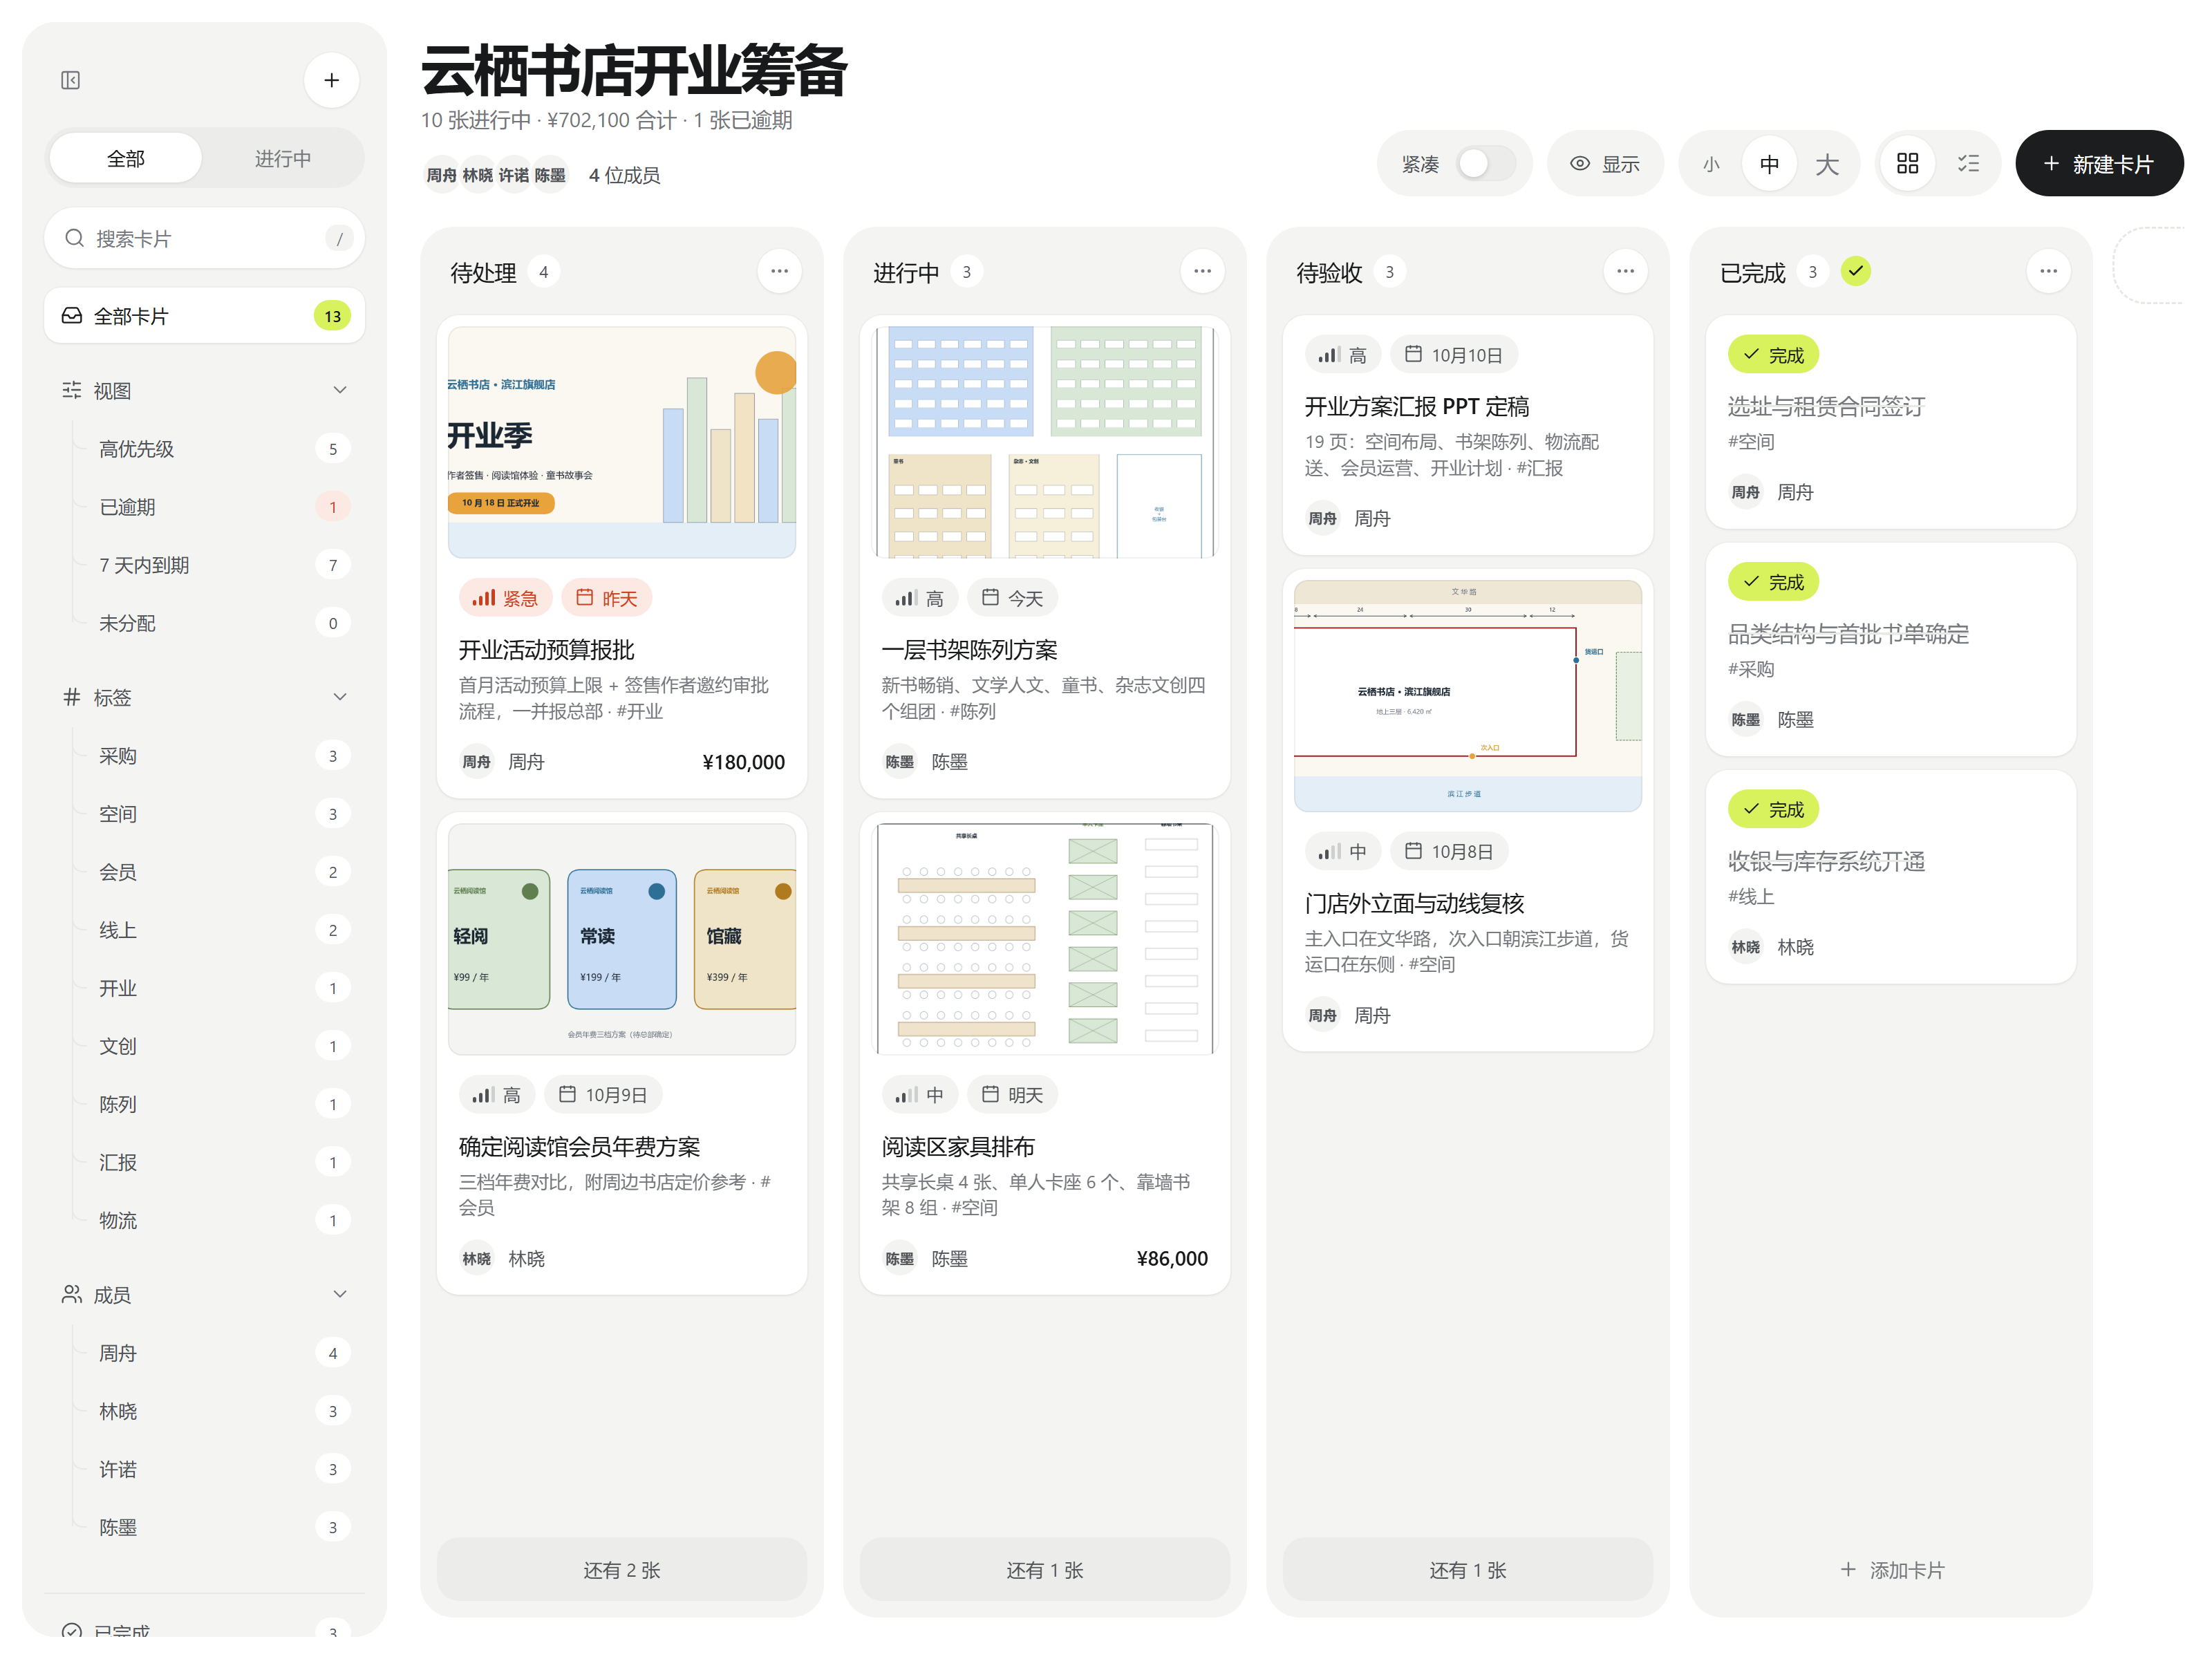Switch to checklist view icon

click(1968, 163)
